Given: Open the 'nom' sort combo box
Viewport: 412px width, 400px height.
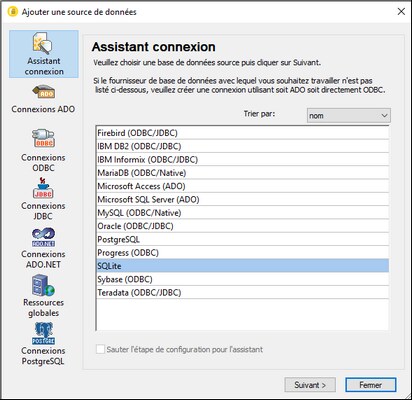Looking at the screenshot, I should (x=348, y=116).
